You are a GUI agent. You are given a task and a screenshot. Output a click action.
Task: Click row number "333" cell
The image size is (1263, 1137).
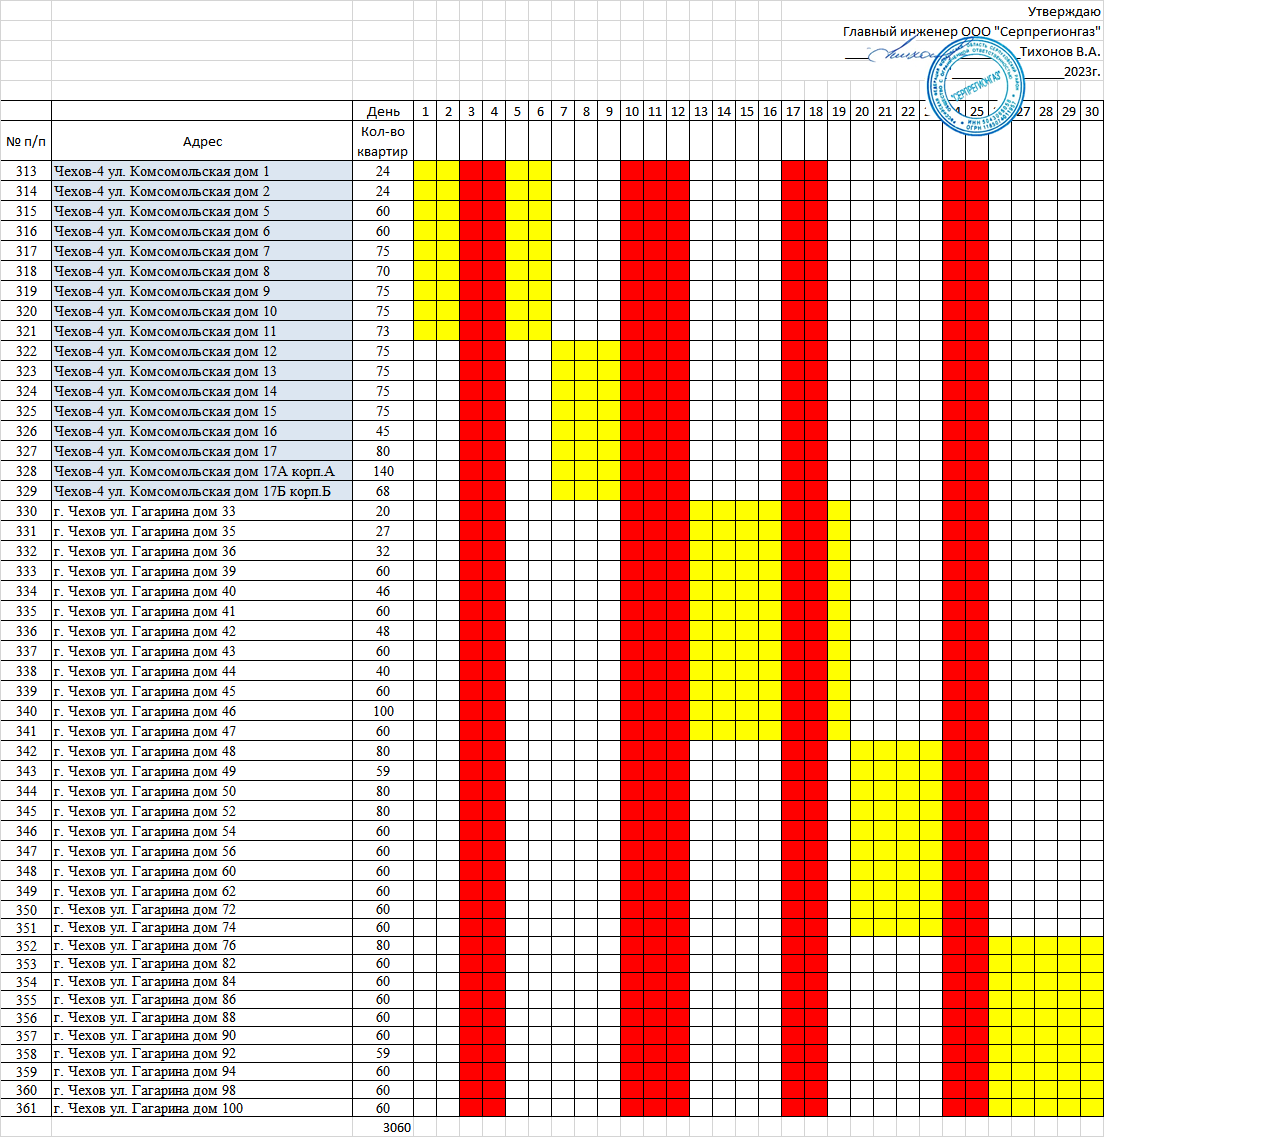pyautogui.click(x=26, y=571)
